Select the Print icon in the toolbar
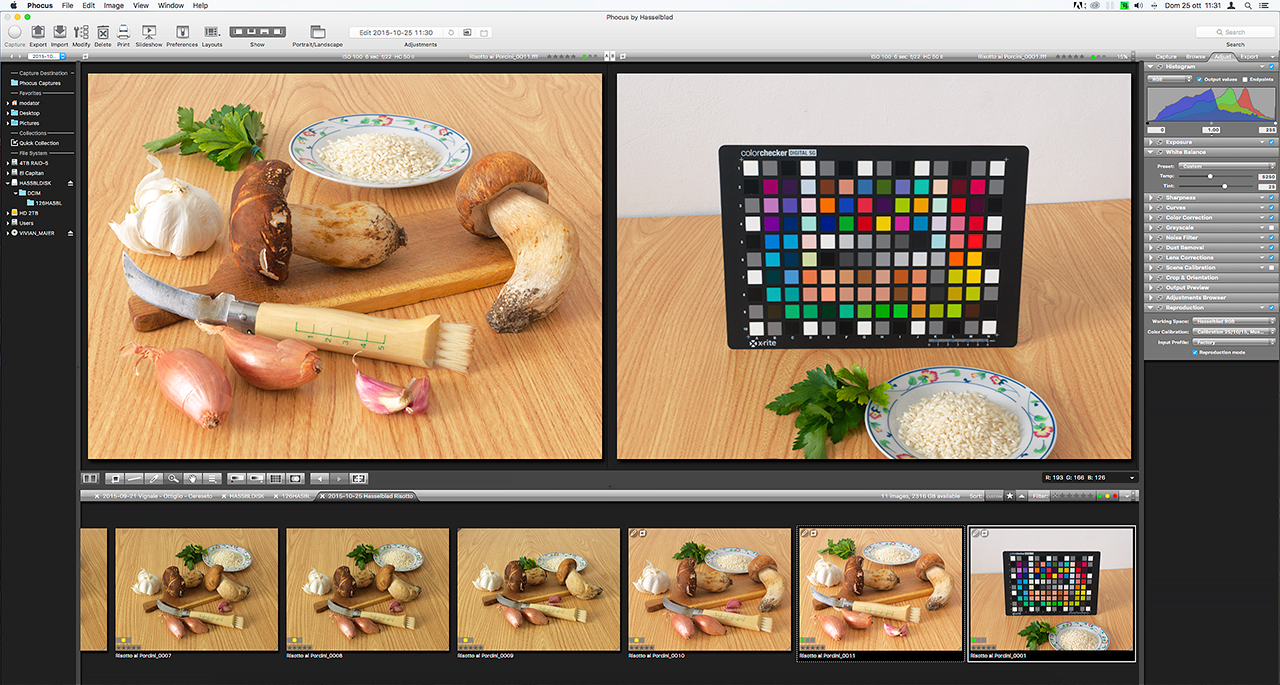 click(123, 33)
